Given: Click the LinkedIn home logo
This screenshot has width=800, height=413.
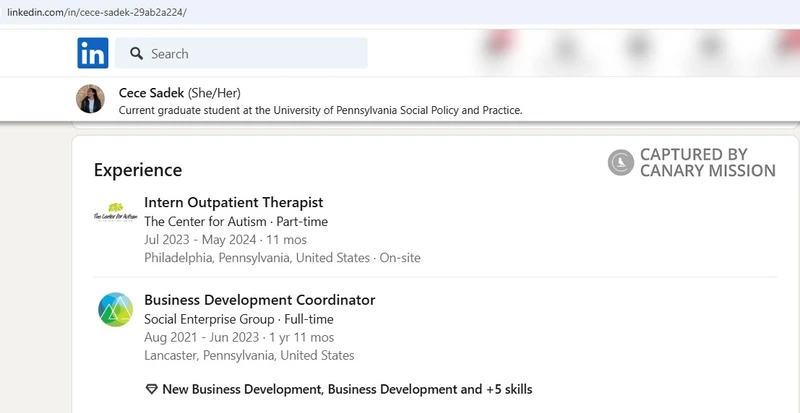Looking at the screenshot, I should point(93,53).
